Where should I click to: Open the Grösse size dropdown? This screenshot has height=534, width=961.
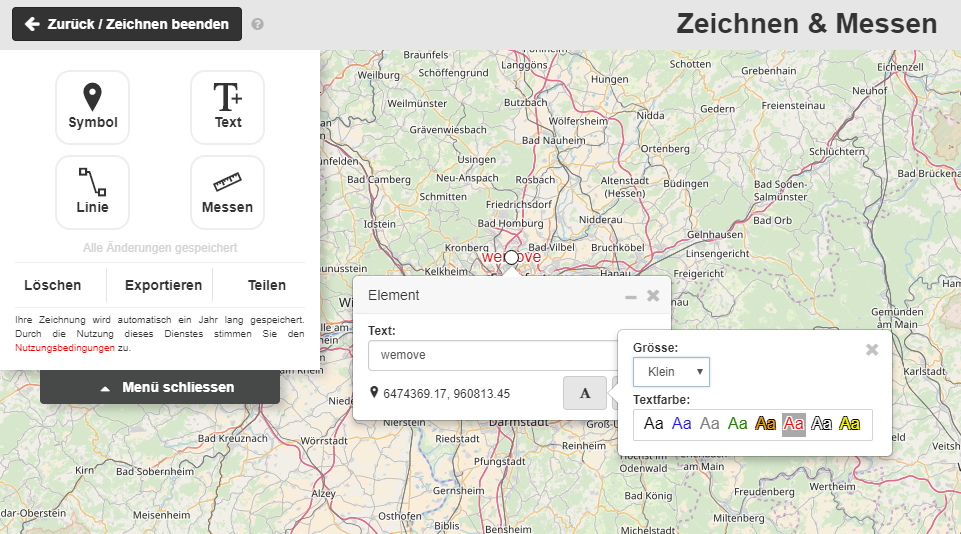[672, 372]
